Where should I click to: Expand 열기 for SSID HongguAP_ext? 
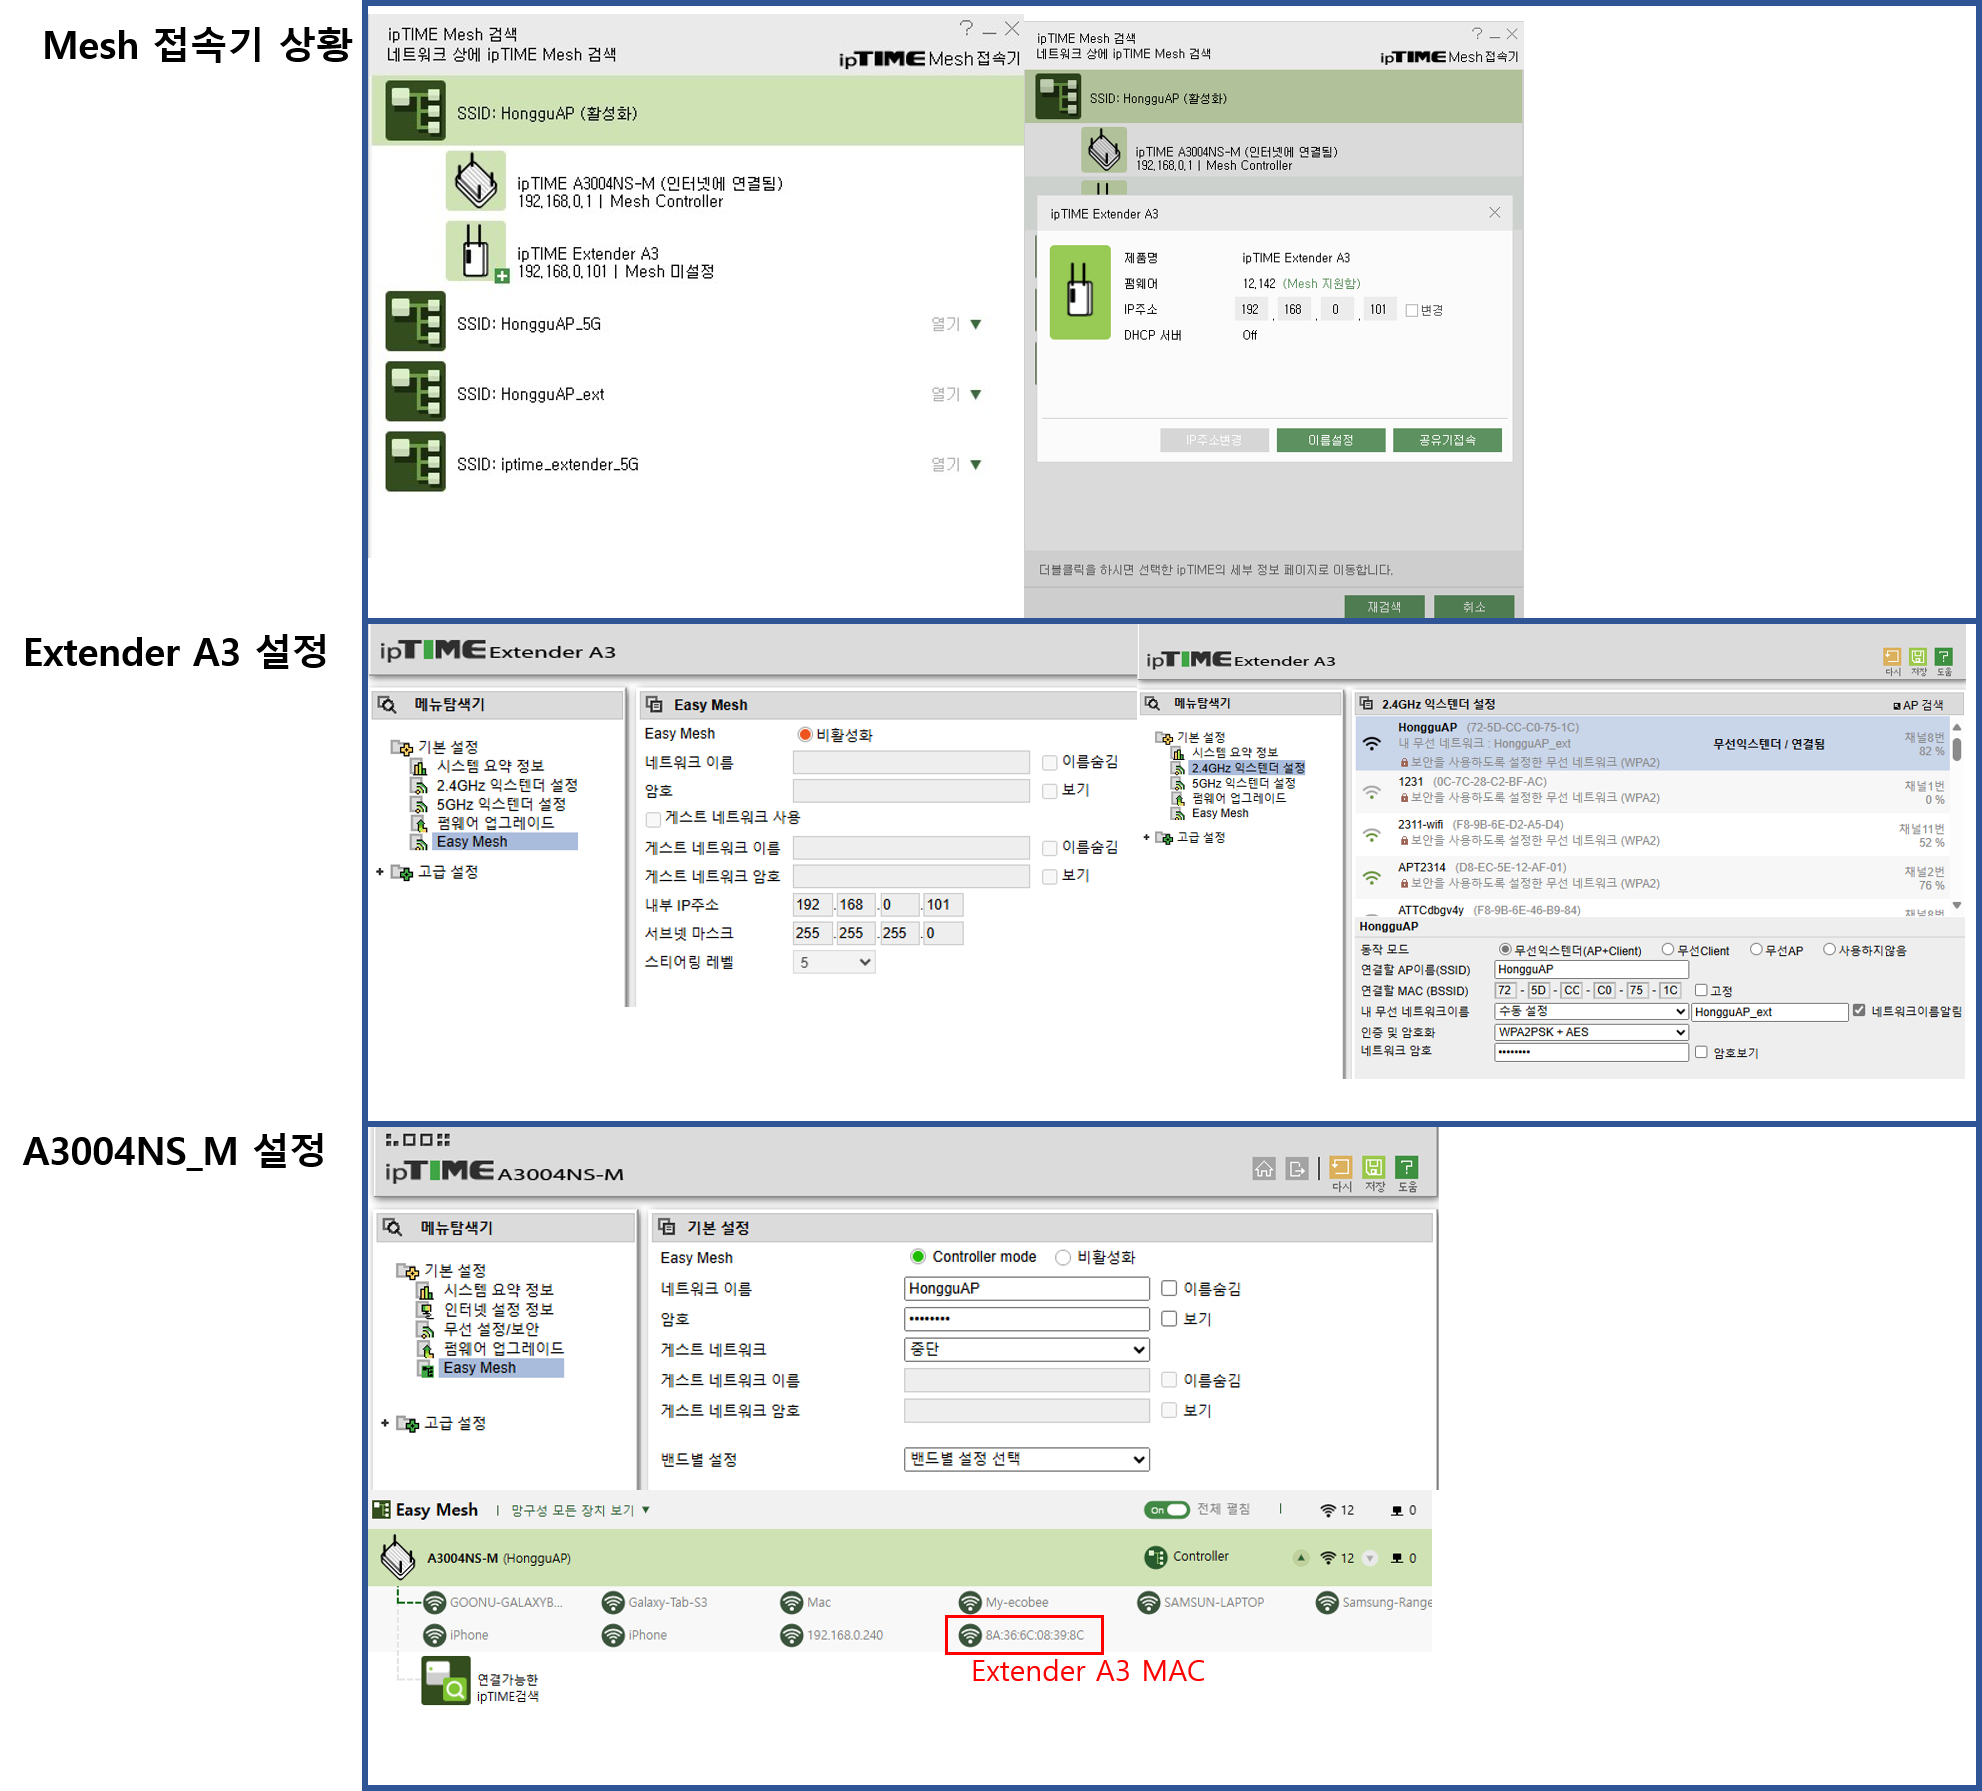pyautogui.click(x=956, y=394)
